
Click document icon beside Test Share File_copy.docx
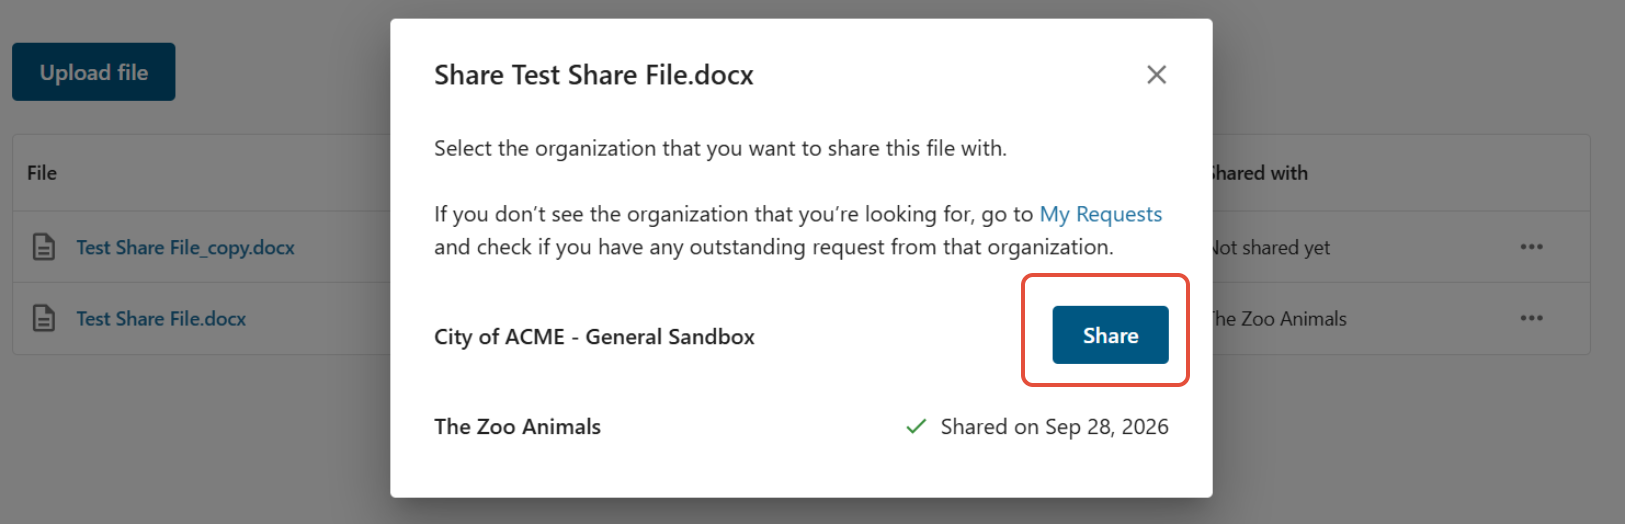click(x=44, y=246)
